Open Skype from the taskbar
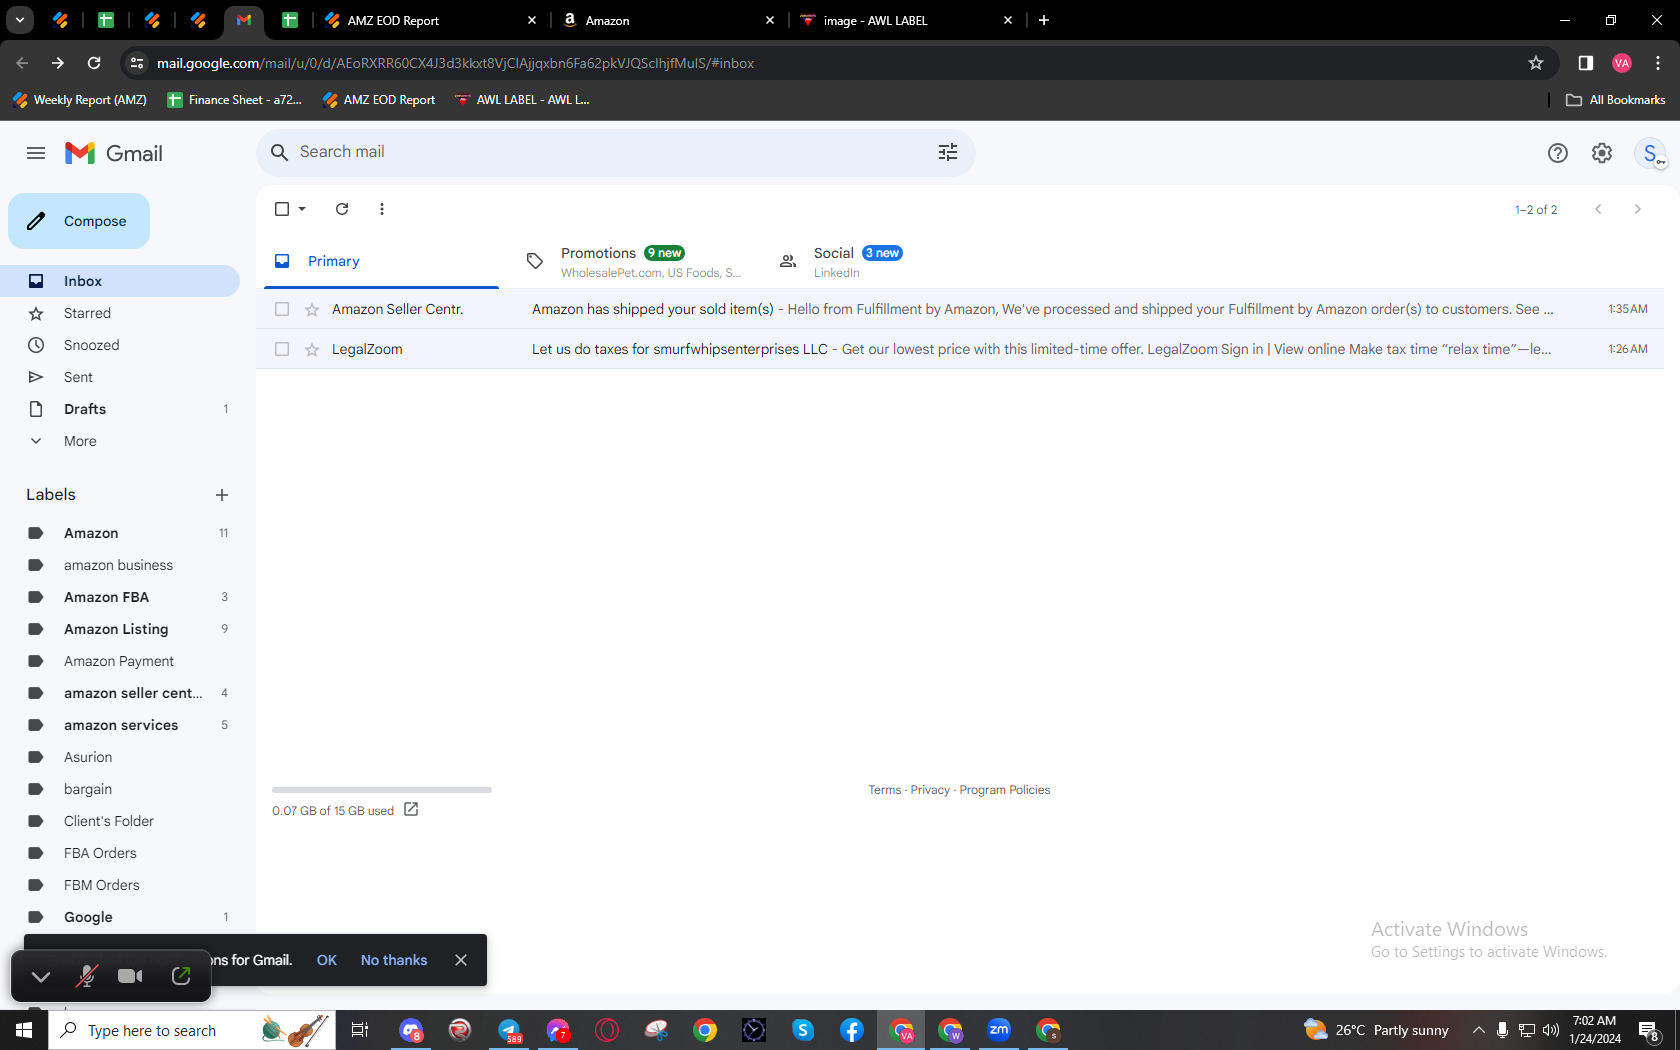1680x1050 pixels. (803, 1030)
